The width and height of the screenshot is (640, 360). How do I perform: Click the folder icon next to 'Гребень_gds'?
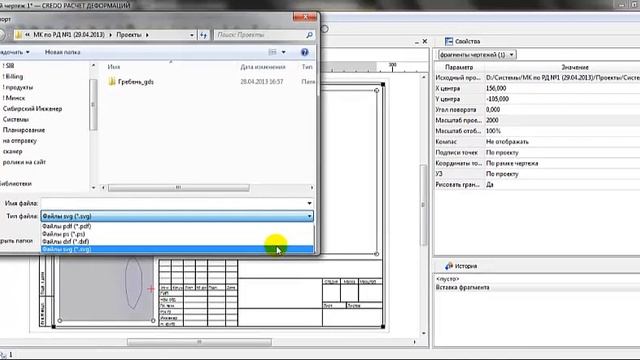click(x=112, y=82)
